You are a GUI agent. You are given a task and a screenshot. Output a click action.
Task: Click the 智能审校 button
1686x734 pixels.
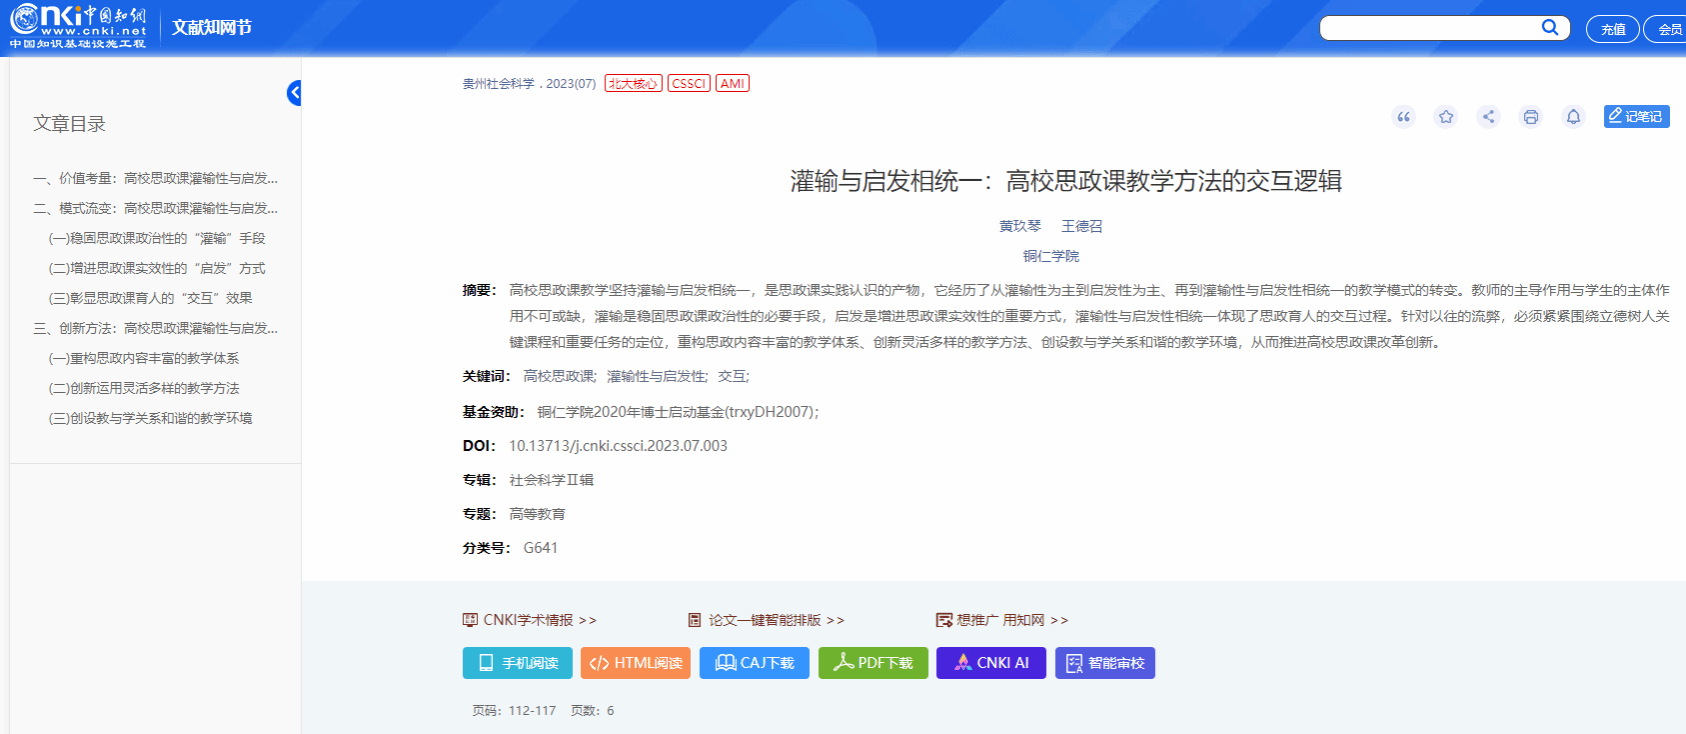click(x=1105, y=663)
